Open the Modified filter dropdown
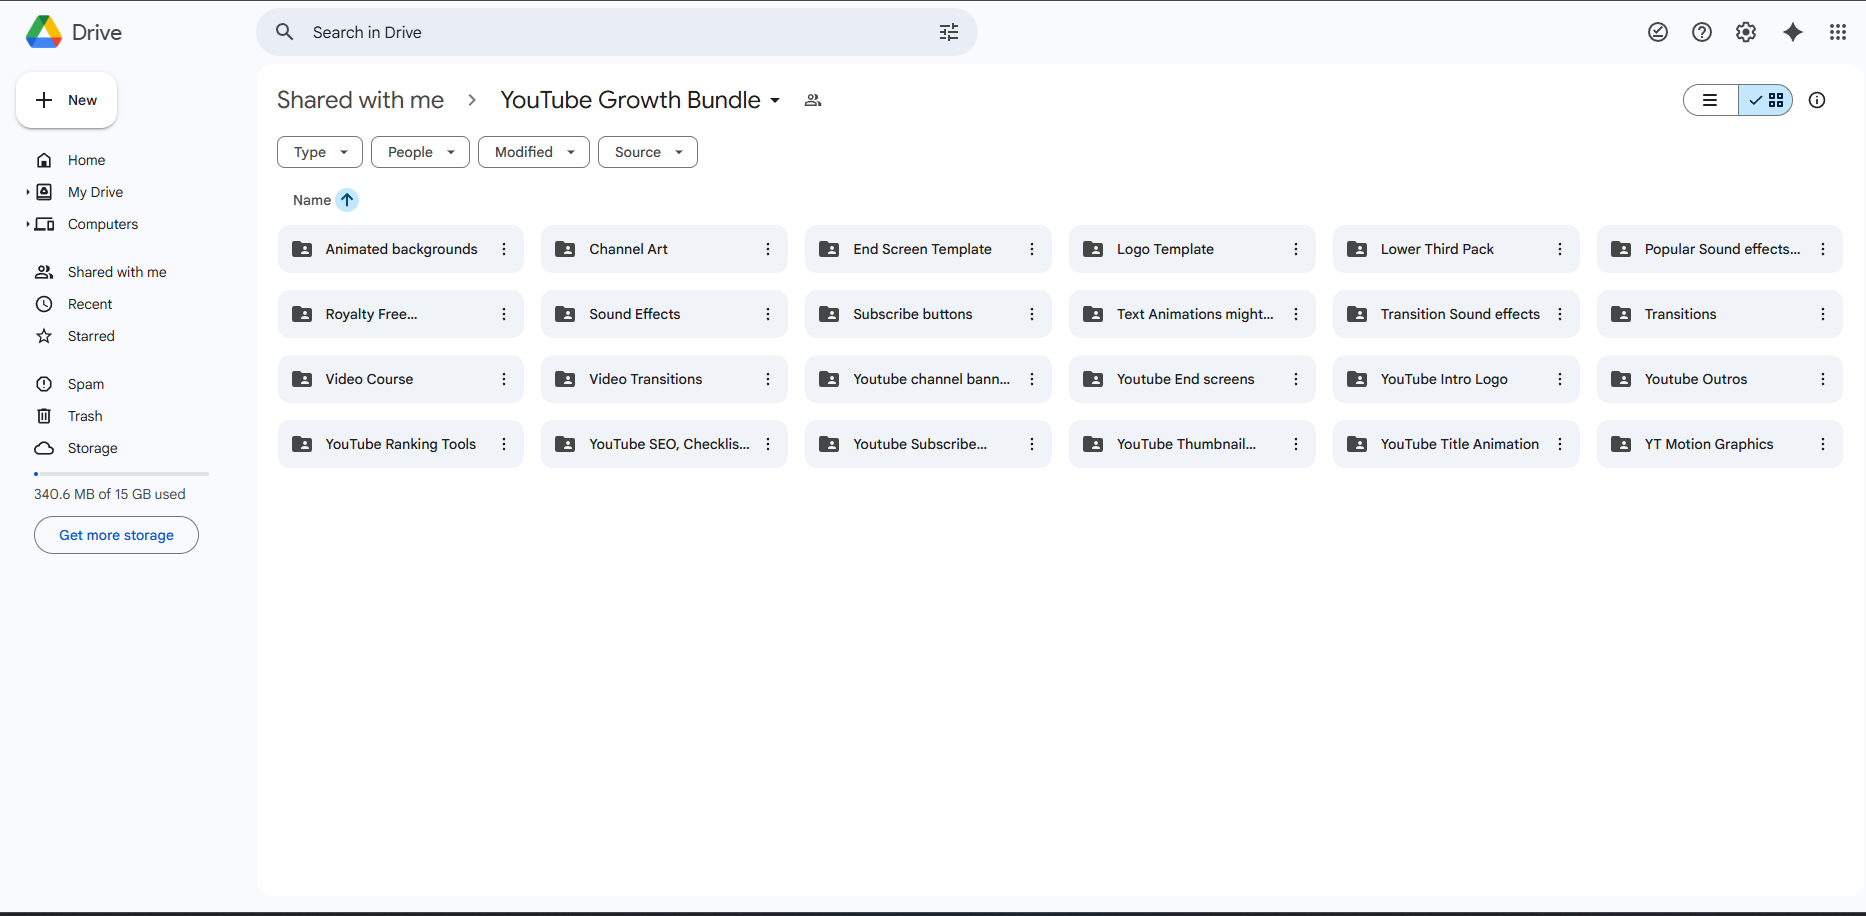This screenshot has width=1866, height=916. [534, 152]
